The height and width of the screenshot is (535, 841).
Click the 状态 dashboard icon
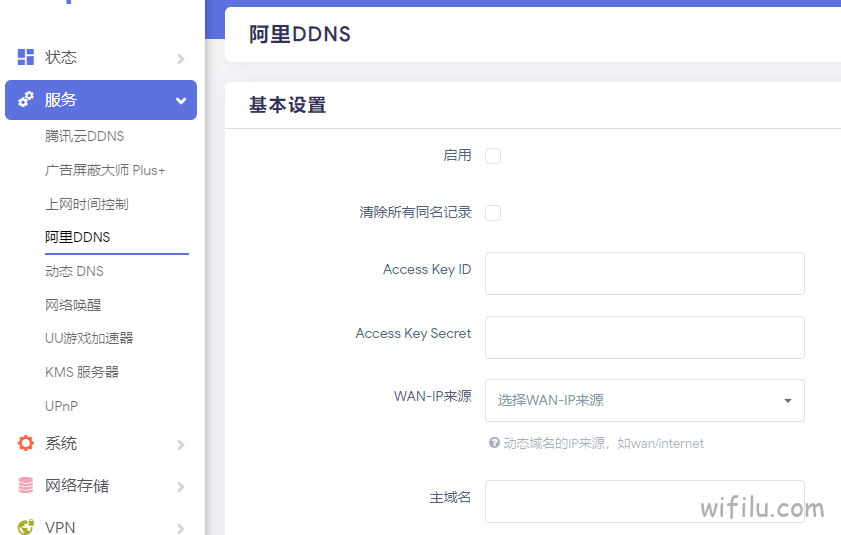tap(26, 57)
